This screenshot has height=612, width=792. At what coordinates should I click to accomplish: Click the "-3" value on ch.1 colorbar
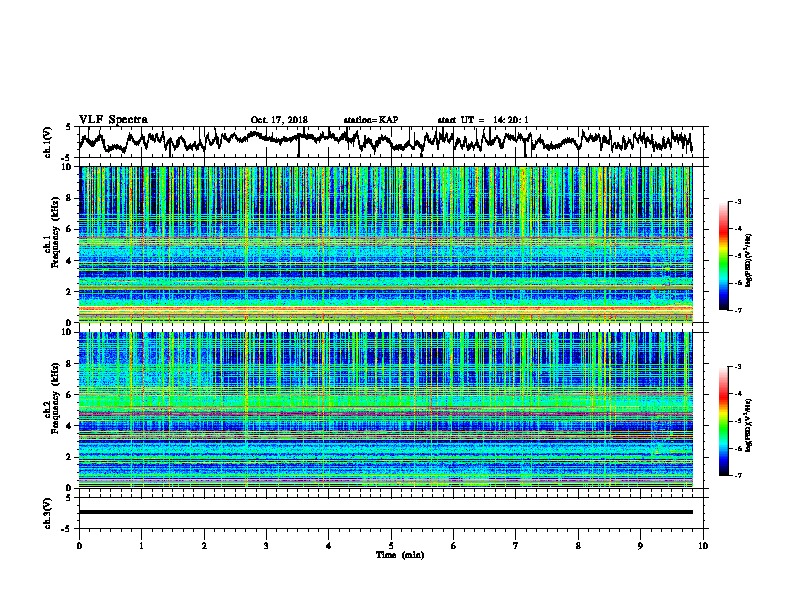[738, 201]
